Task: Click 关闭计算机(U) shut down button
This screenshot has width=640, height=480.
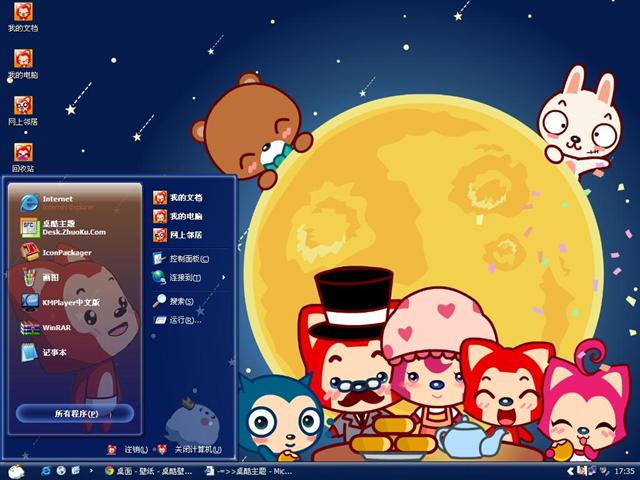Action: [x=190, y=449]
